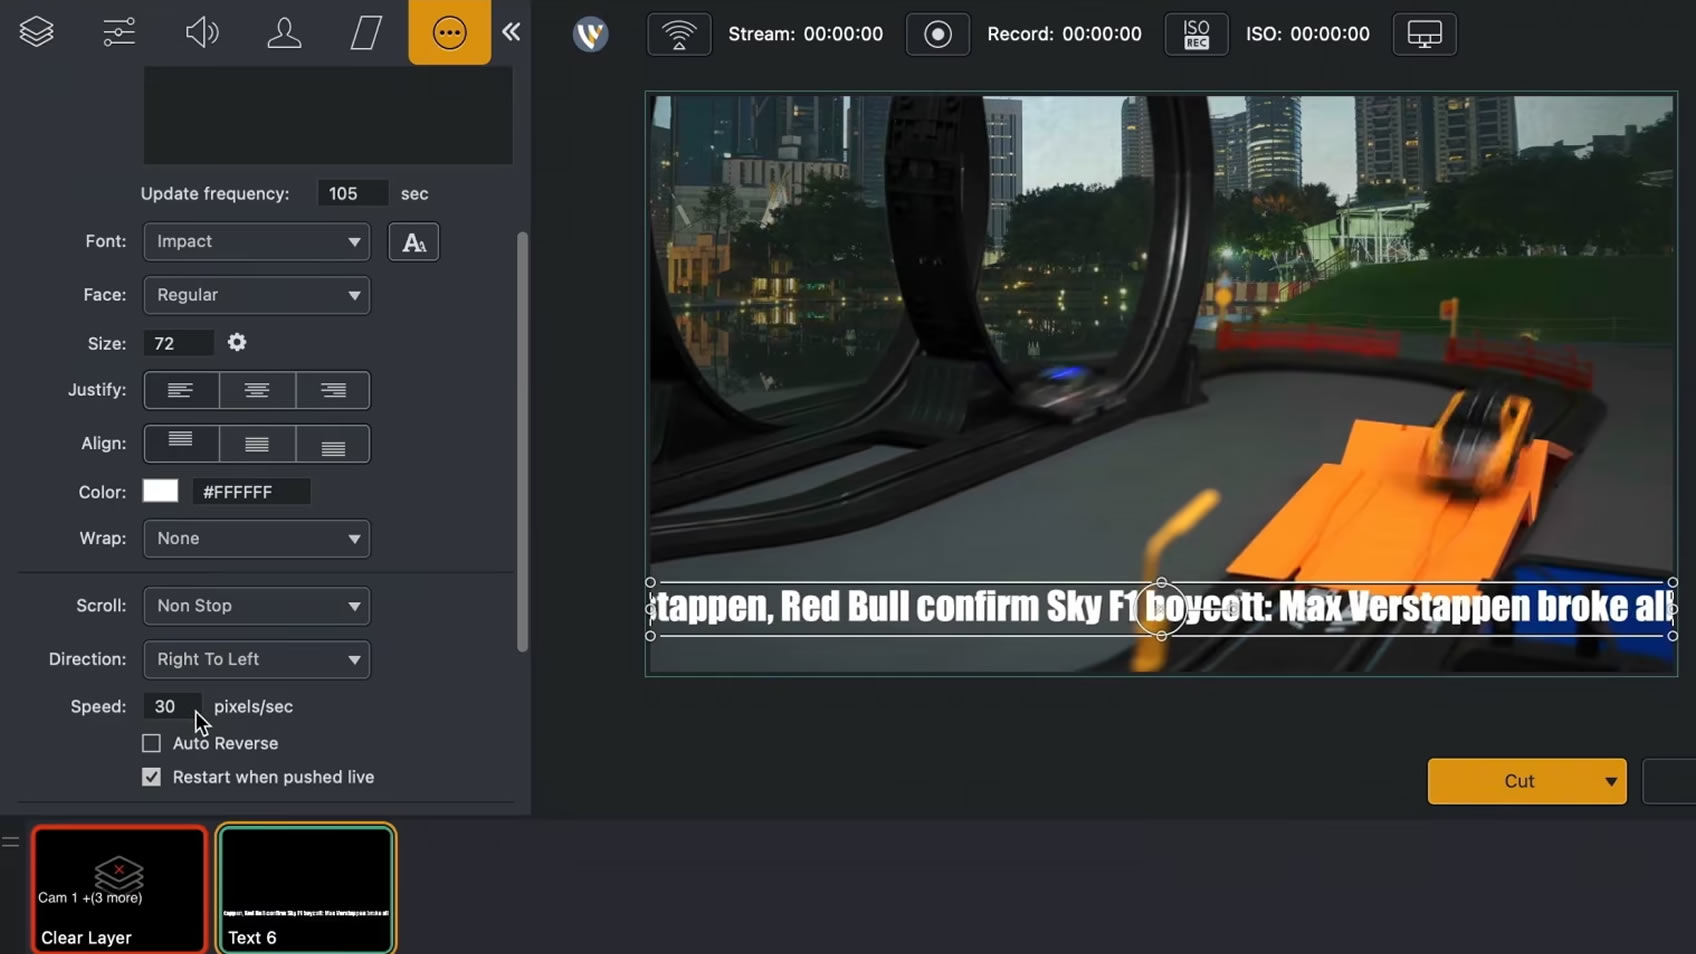Uncheck Restart when pushed live
The image size is (1696, 954).
point(151,777)
